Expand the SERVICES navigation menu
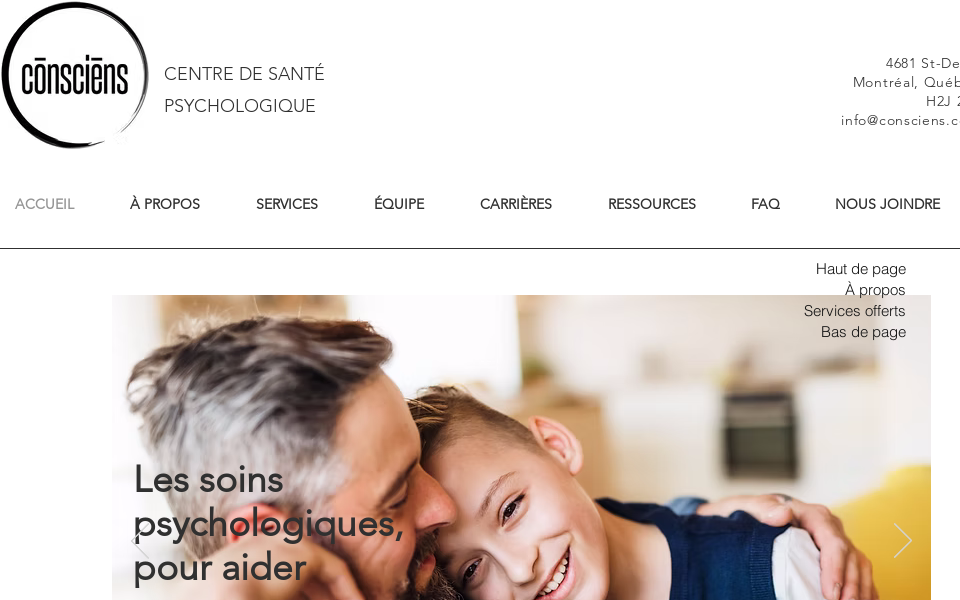 point(287,204)
